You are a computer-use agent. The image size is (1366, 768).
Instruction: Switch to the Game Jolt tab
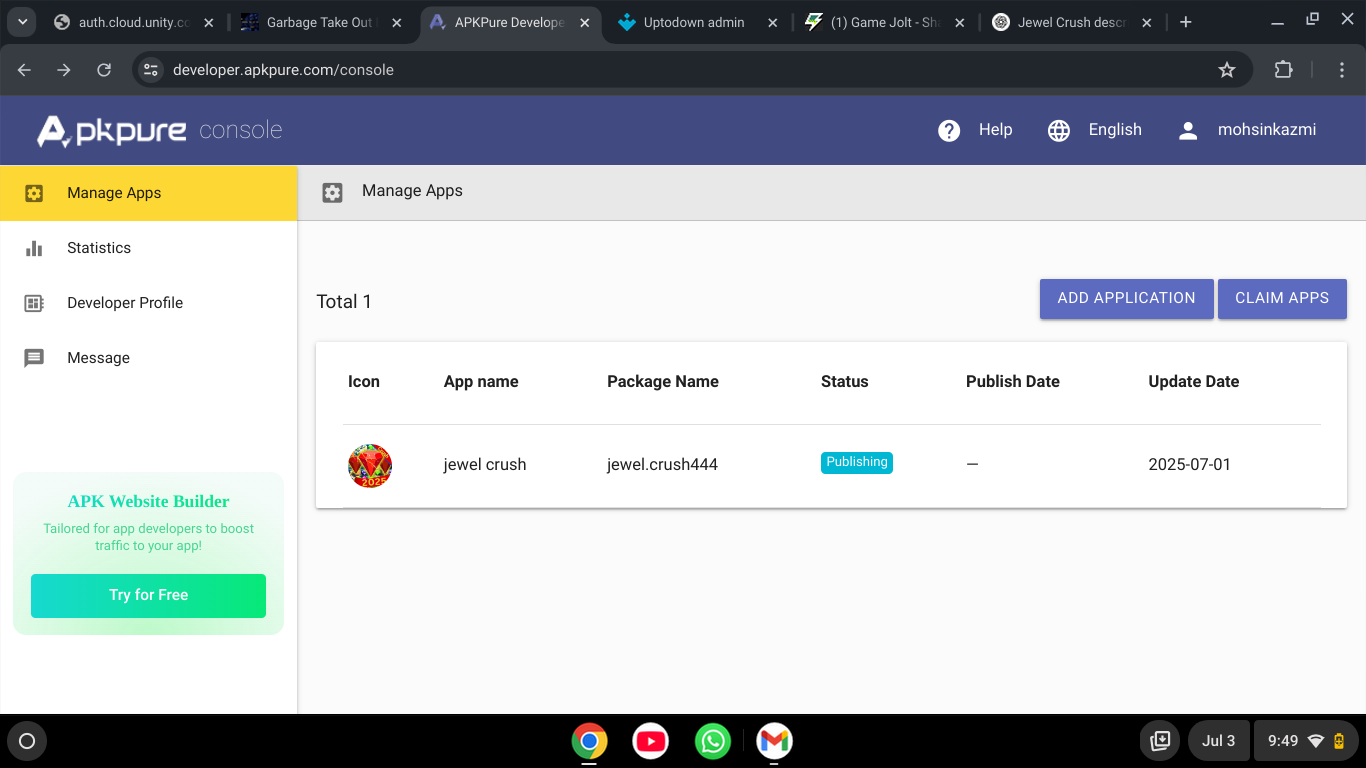pyautogui.click(x=885, y=22)
